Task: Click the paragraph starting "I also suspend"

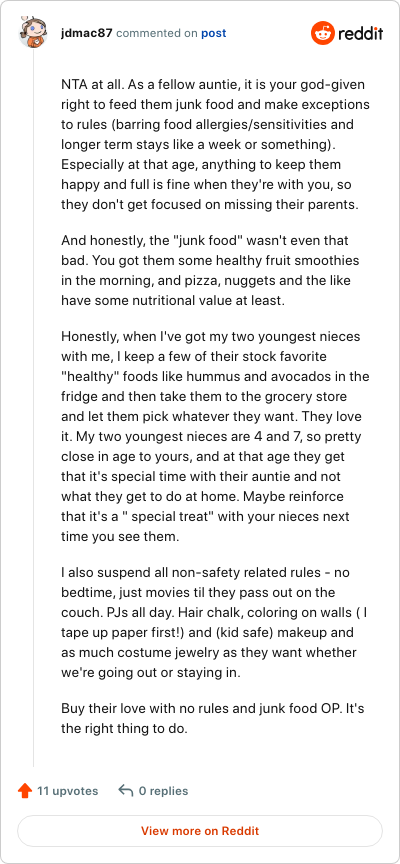Action: (x=209, y=623)
